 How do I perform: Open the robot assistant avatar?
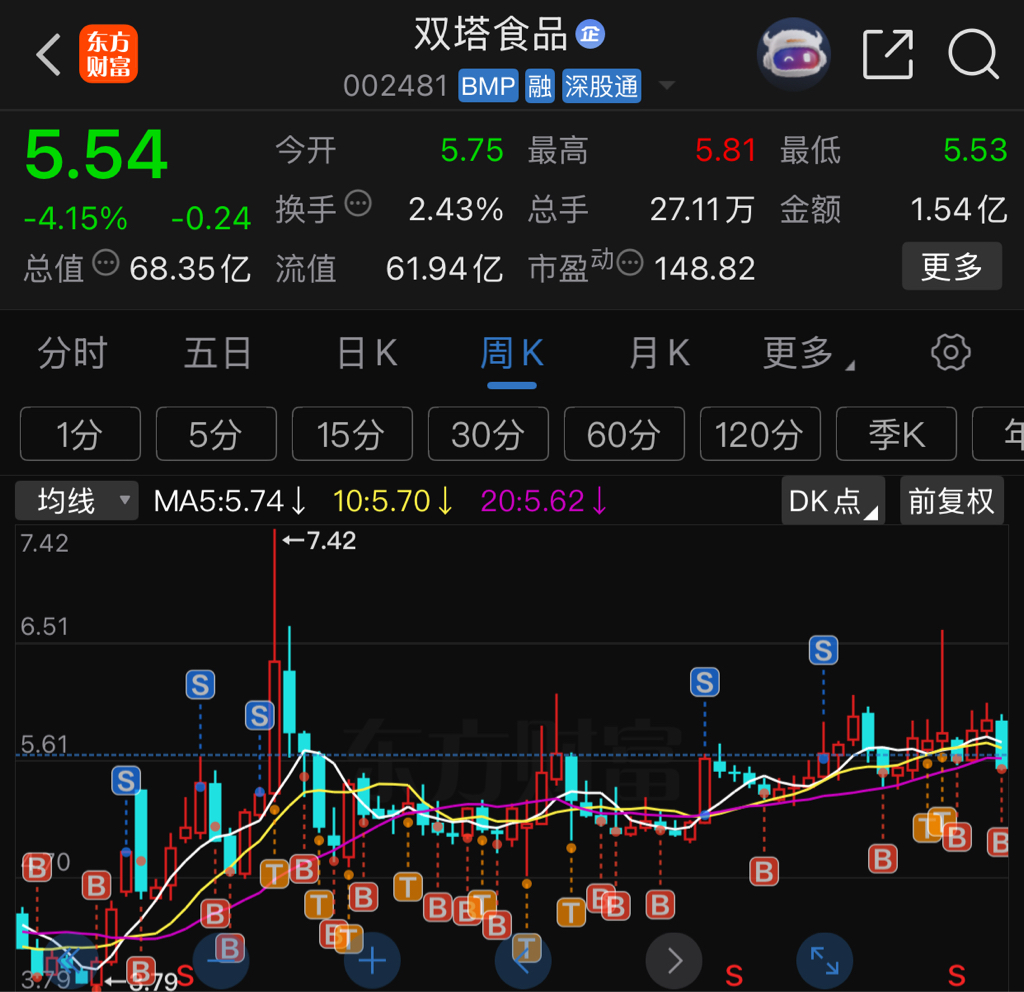tap(793, 54)
